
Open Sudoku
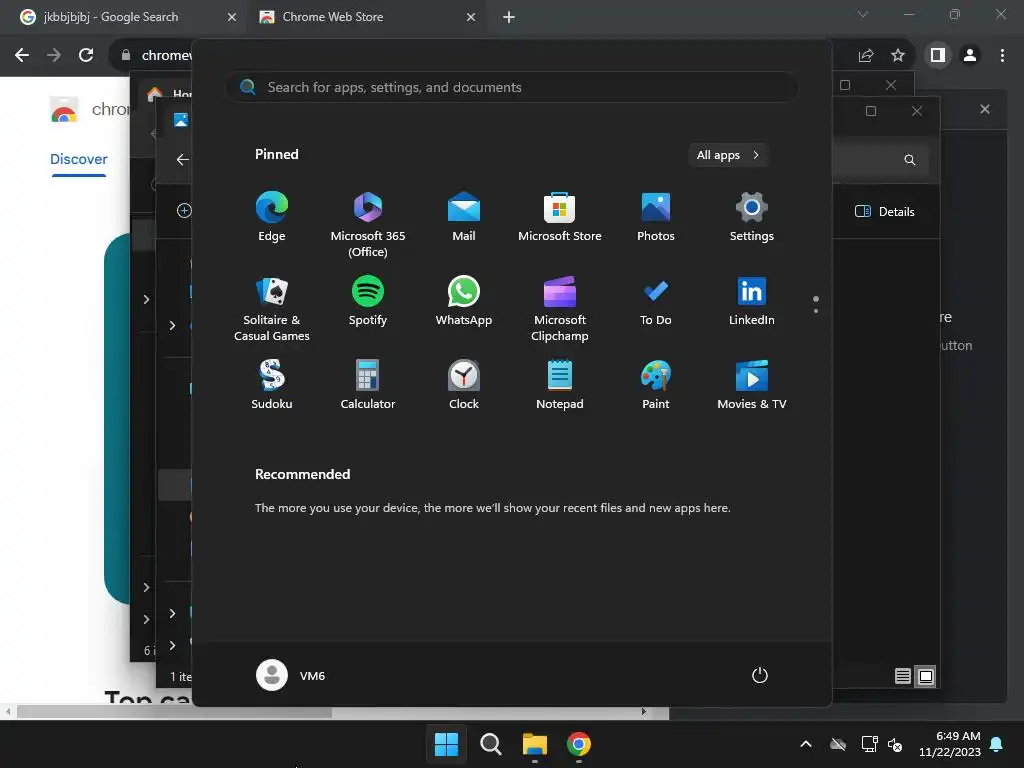tap(272, 385)
